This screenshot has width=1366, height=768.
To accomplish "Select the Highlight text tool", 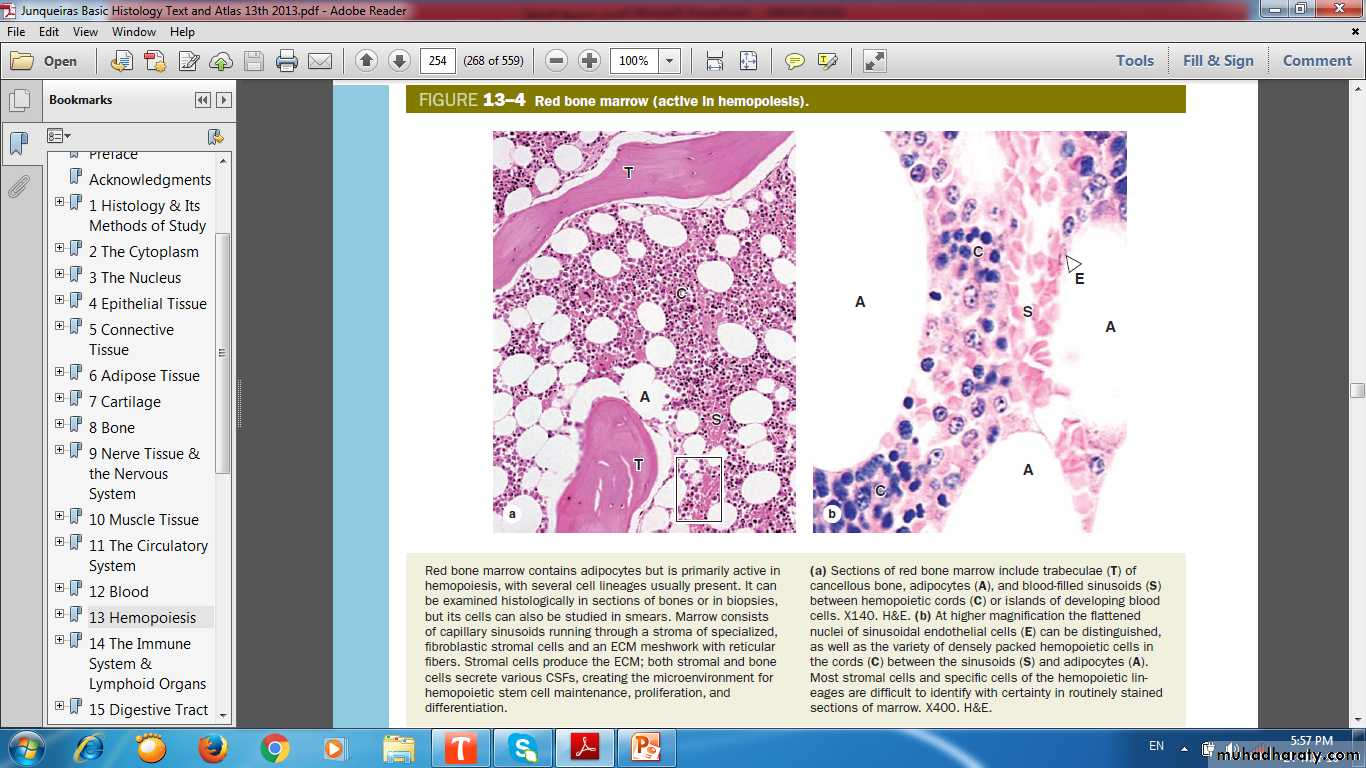I will click(827, 61).
